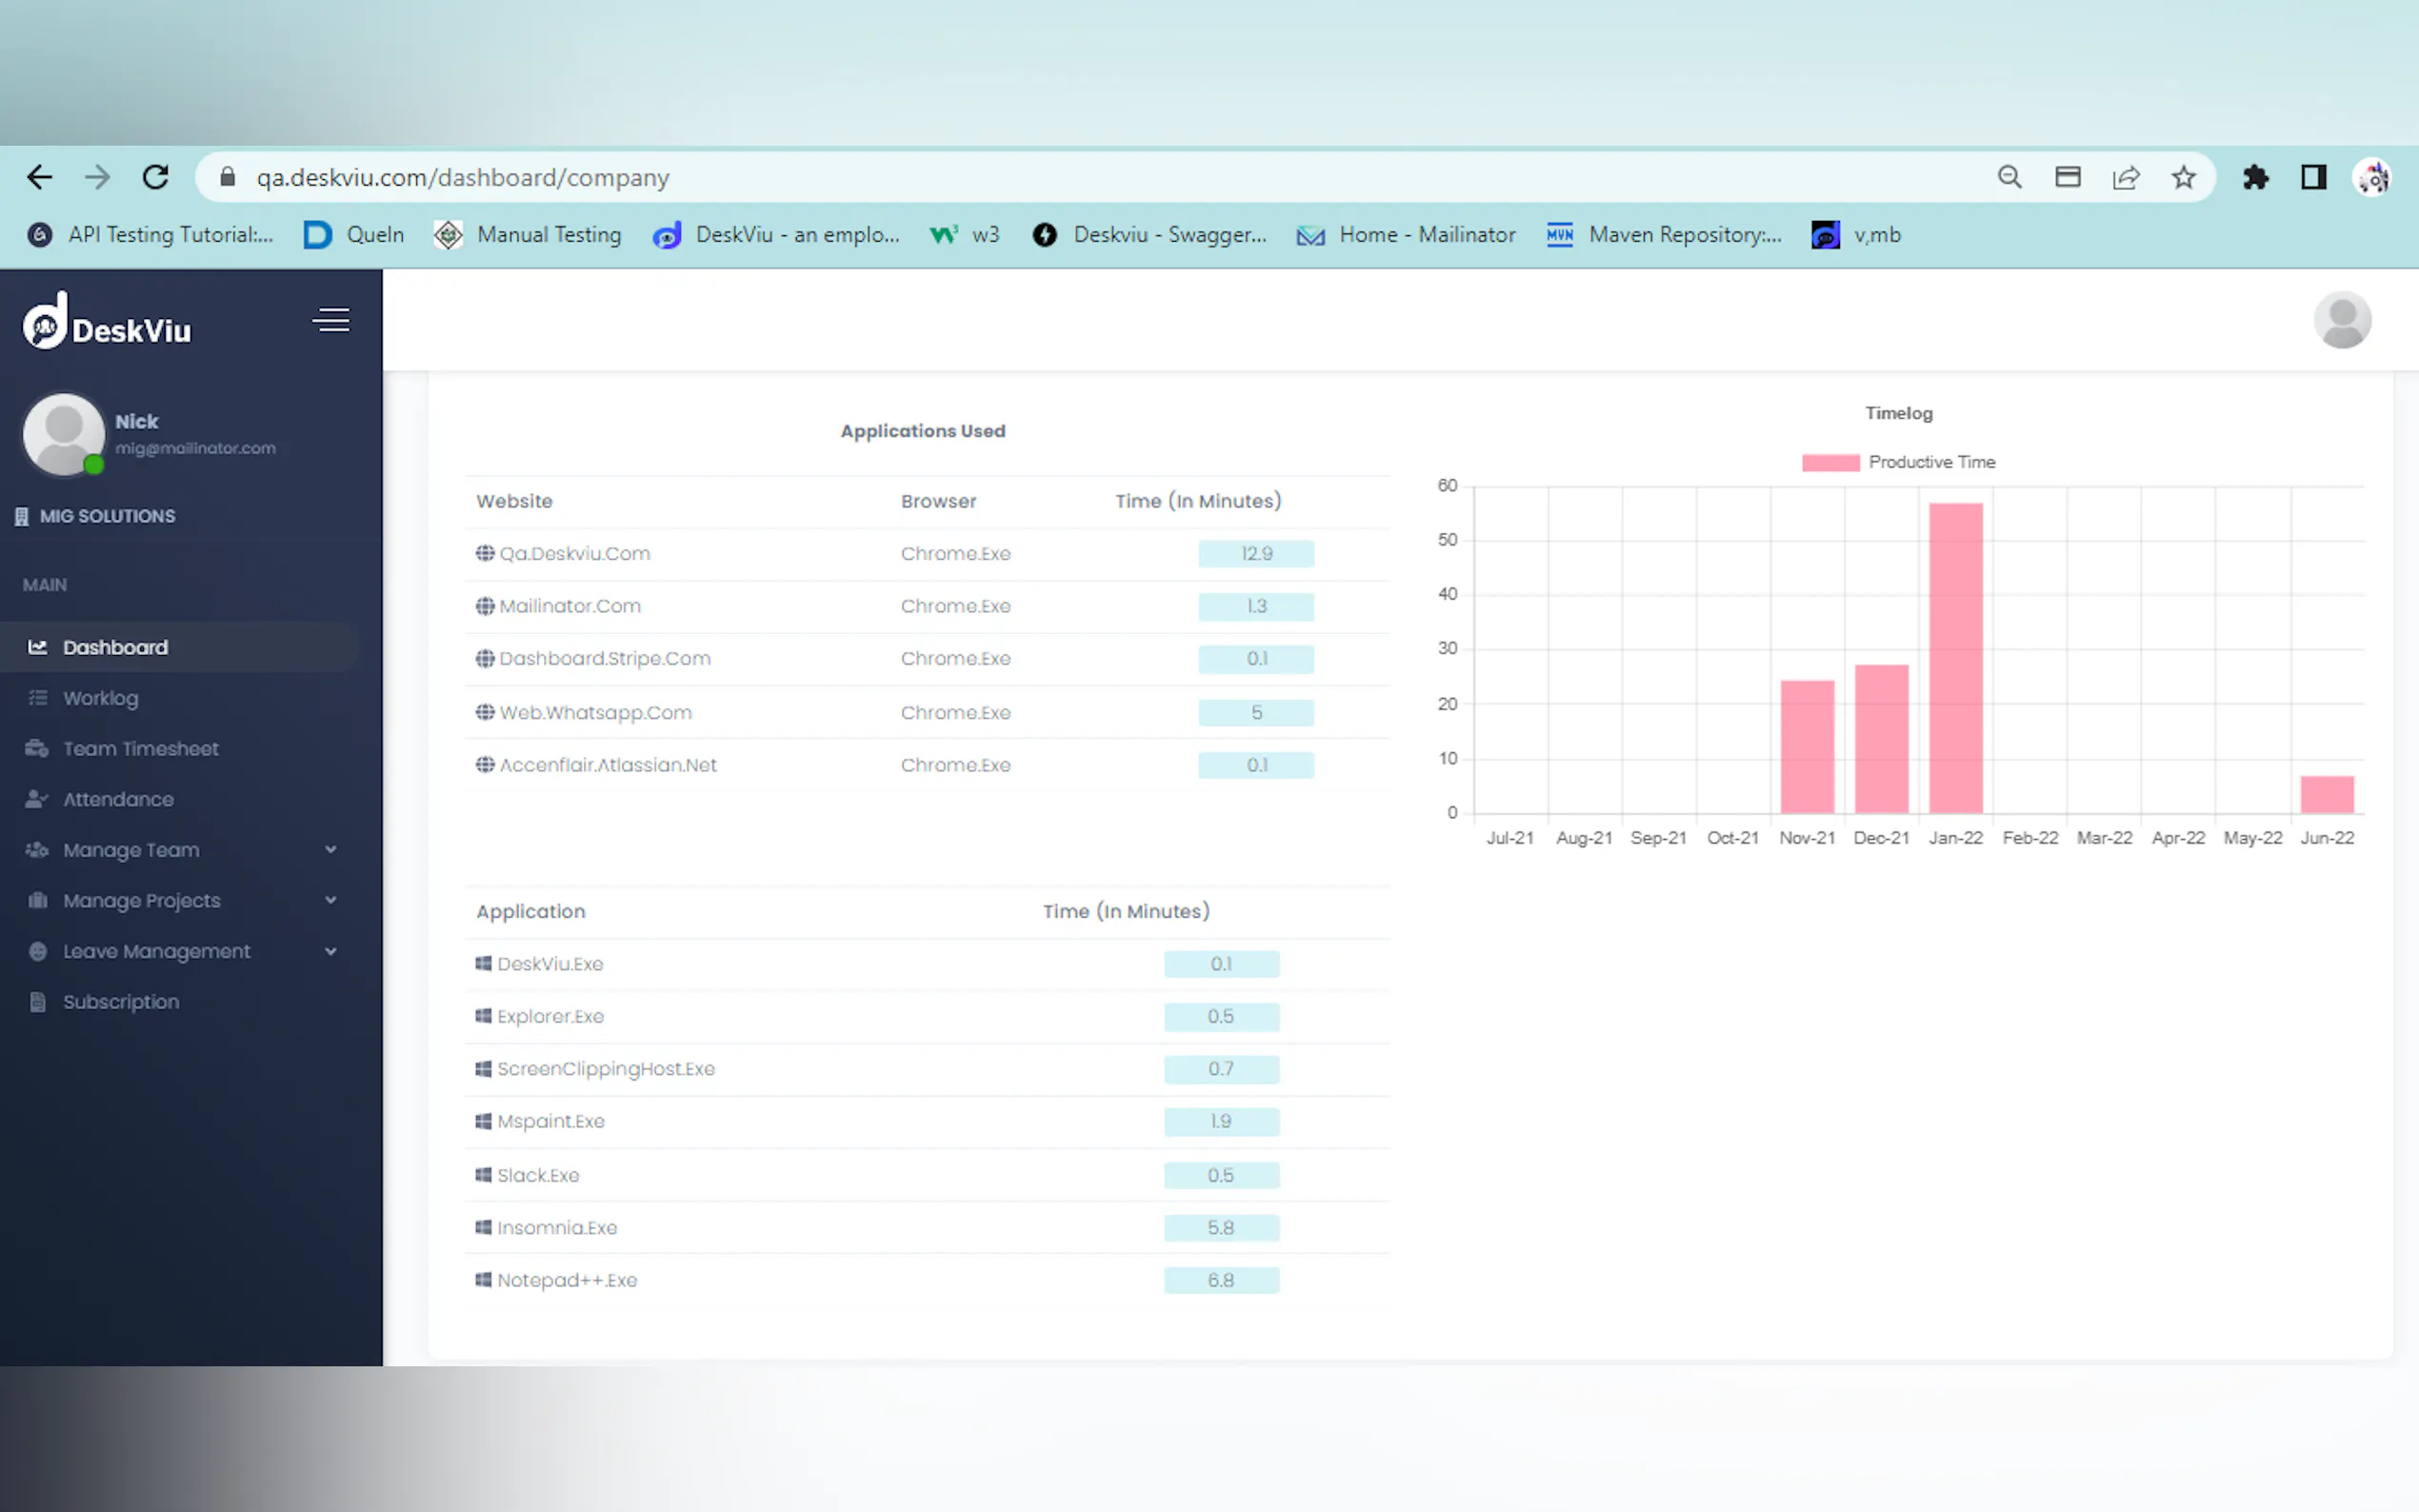Open Chrome side panel icon
Image resolution: width=2419 pixels, height=1512 pixels.
click(x=2313, y=178)
